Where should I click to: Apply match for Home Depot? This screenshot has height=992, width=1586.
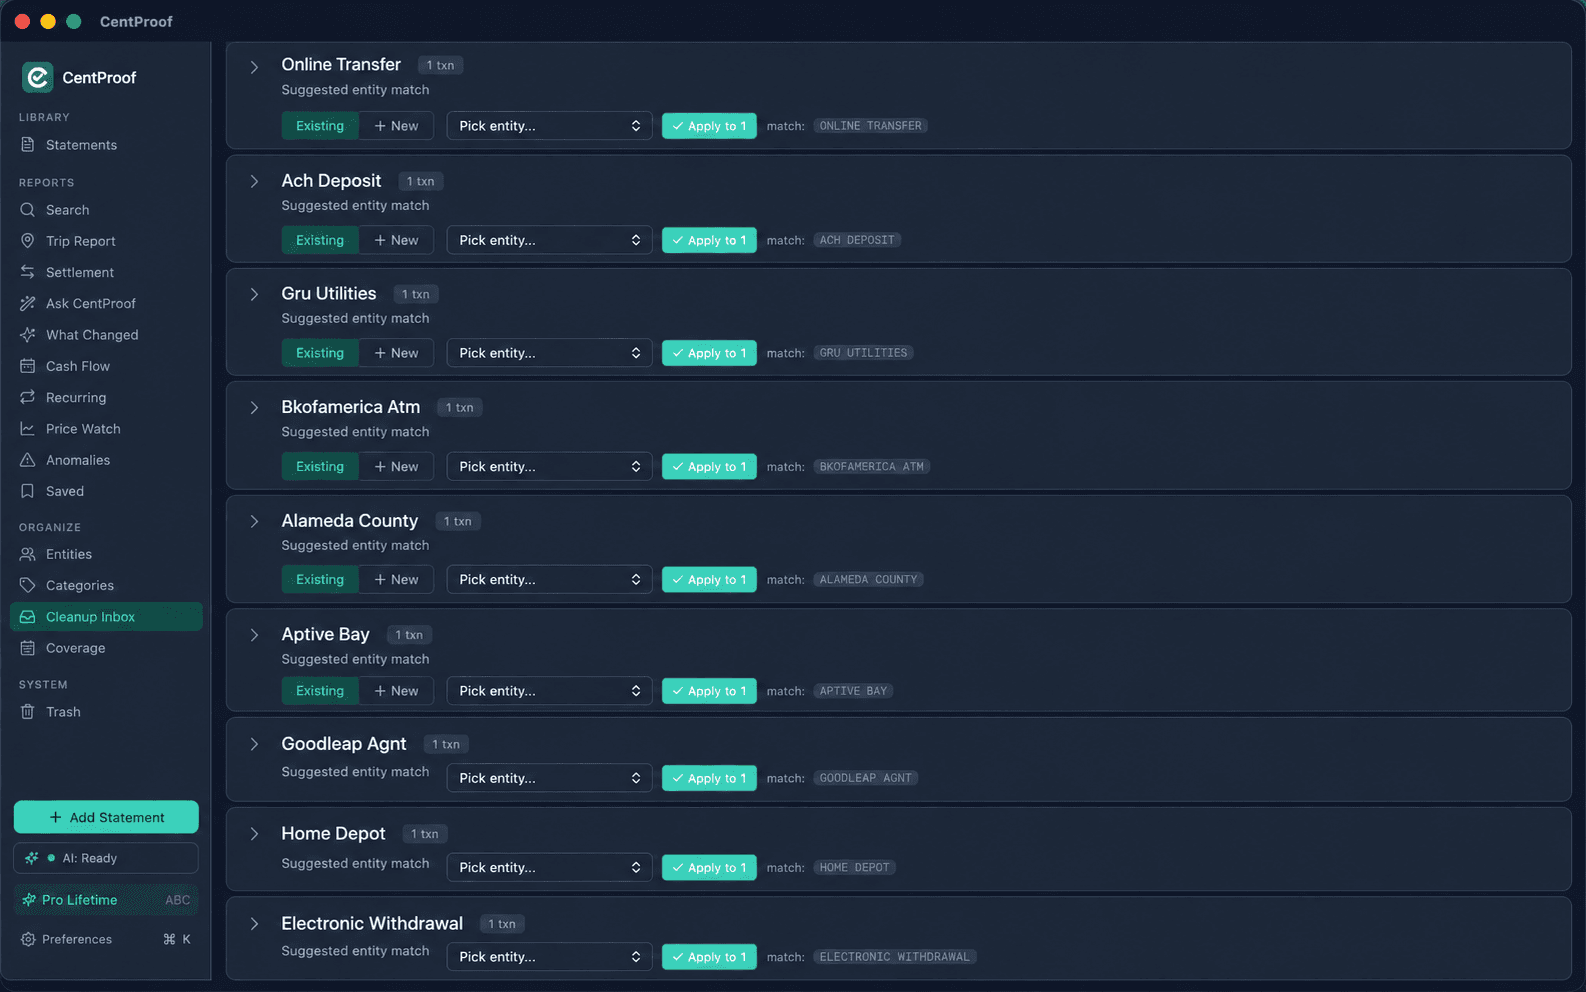coord(709,868)
